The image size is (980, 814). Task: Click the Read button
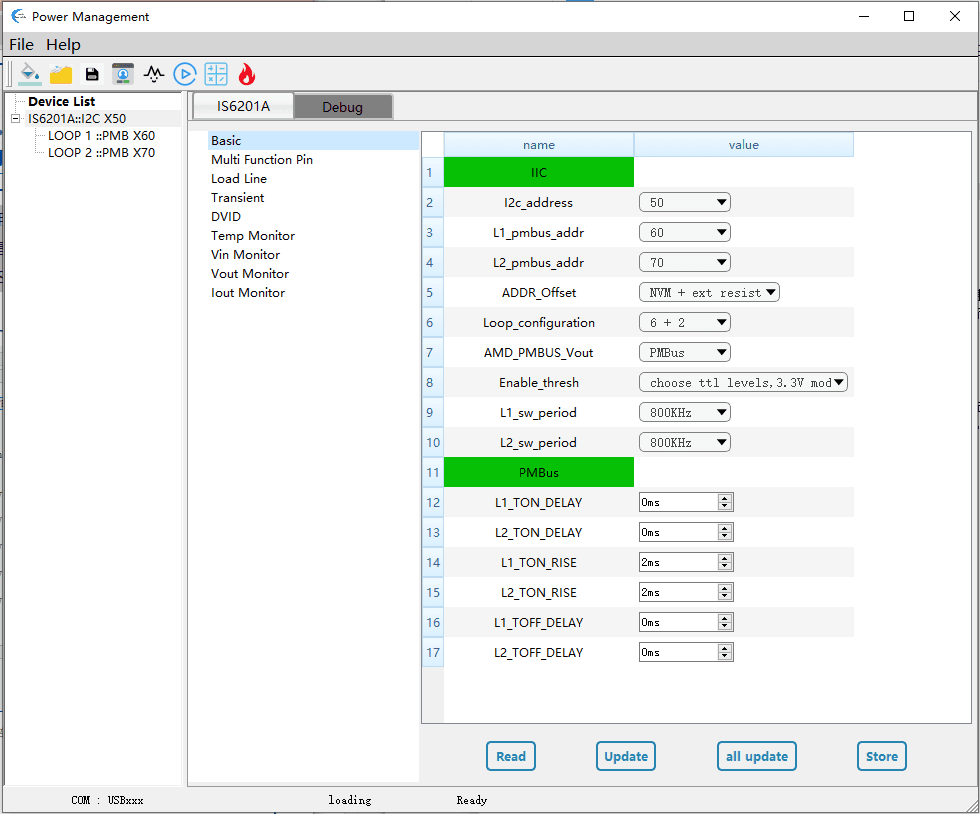[511, 756]
